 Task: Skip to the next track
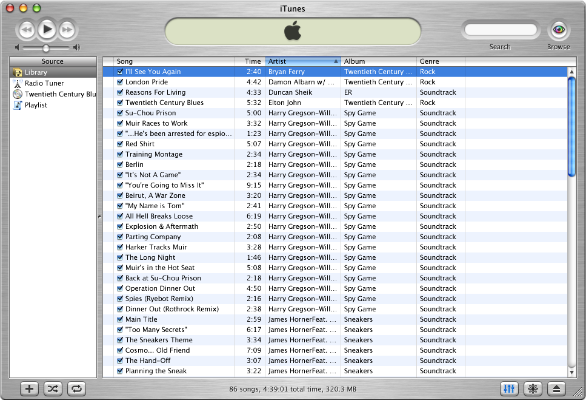(67, 30)
